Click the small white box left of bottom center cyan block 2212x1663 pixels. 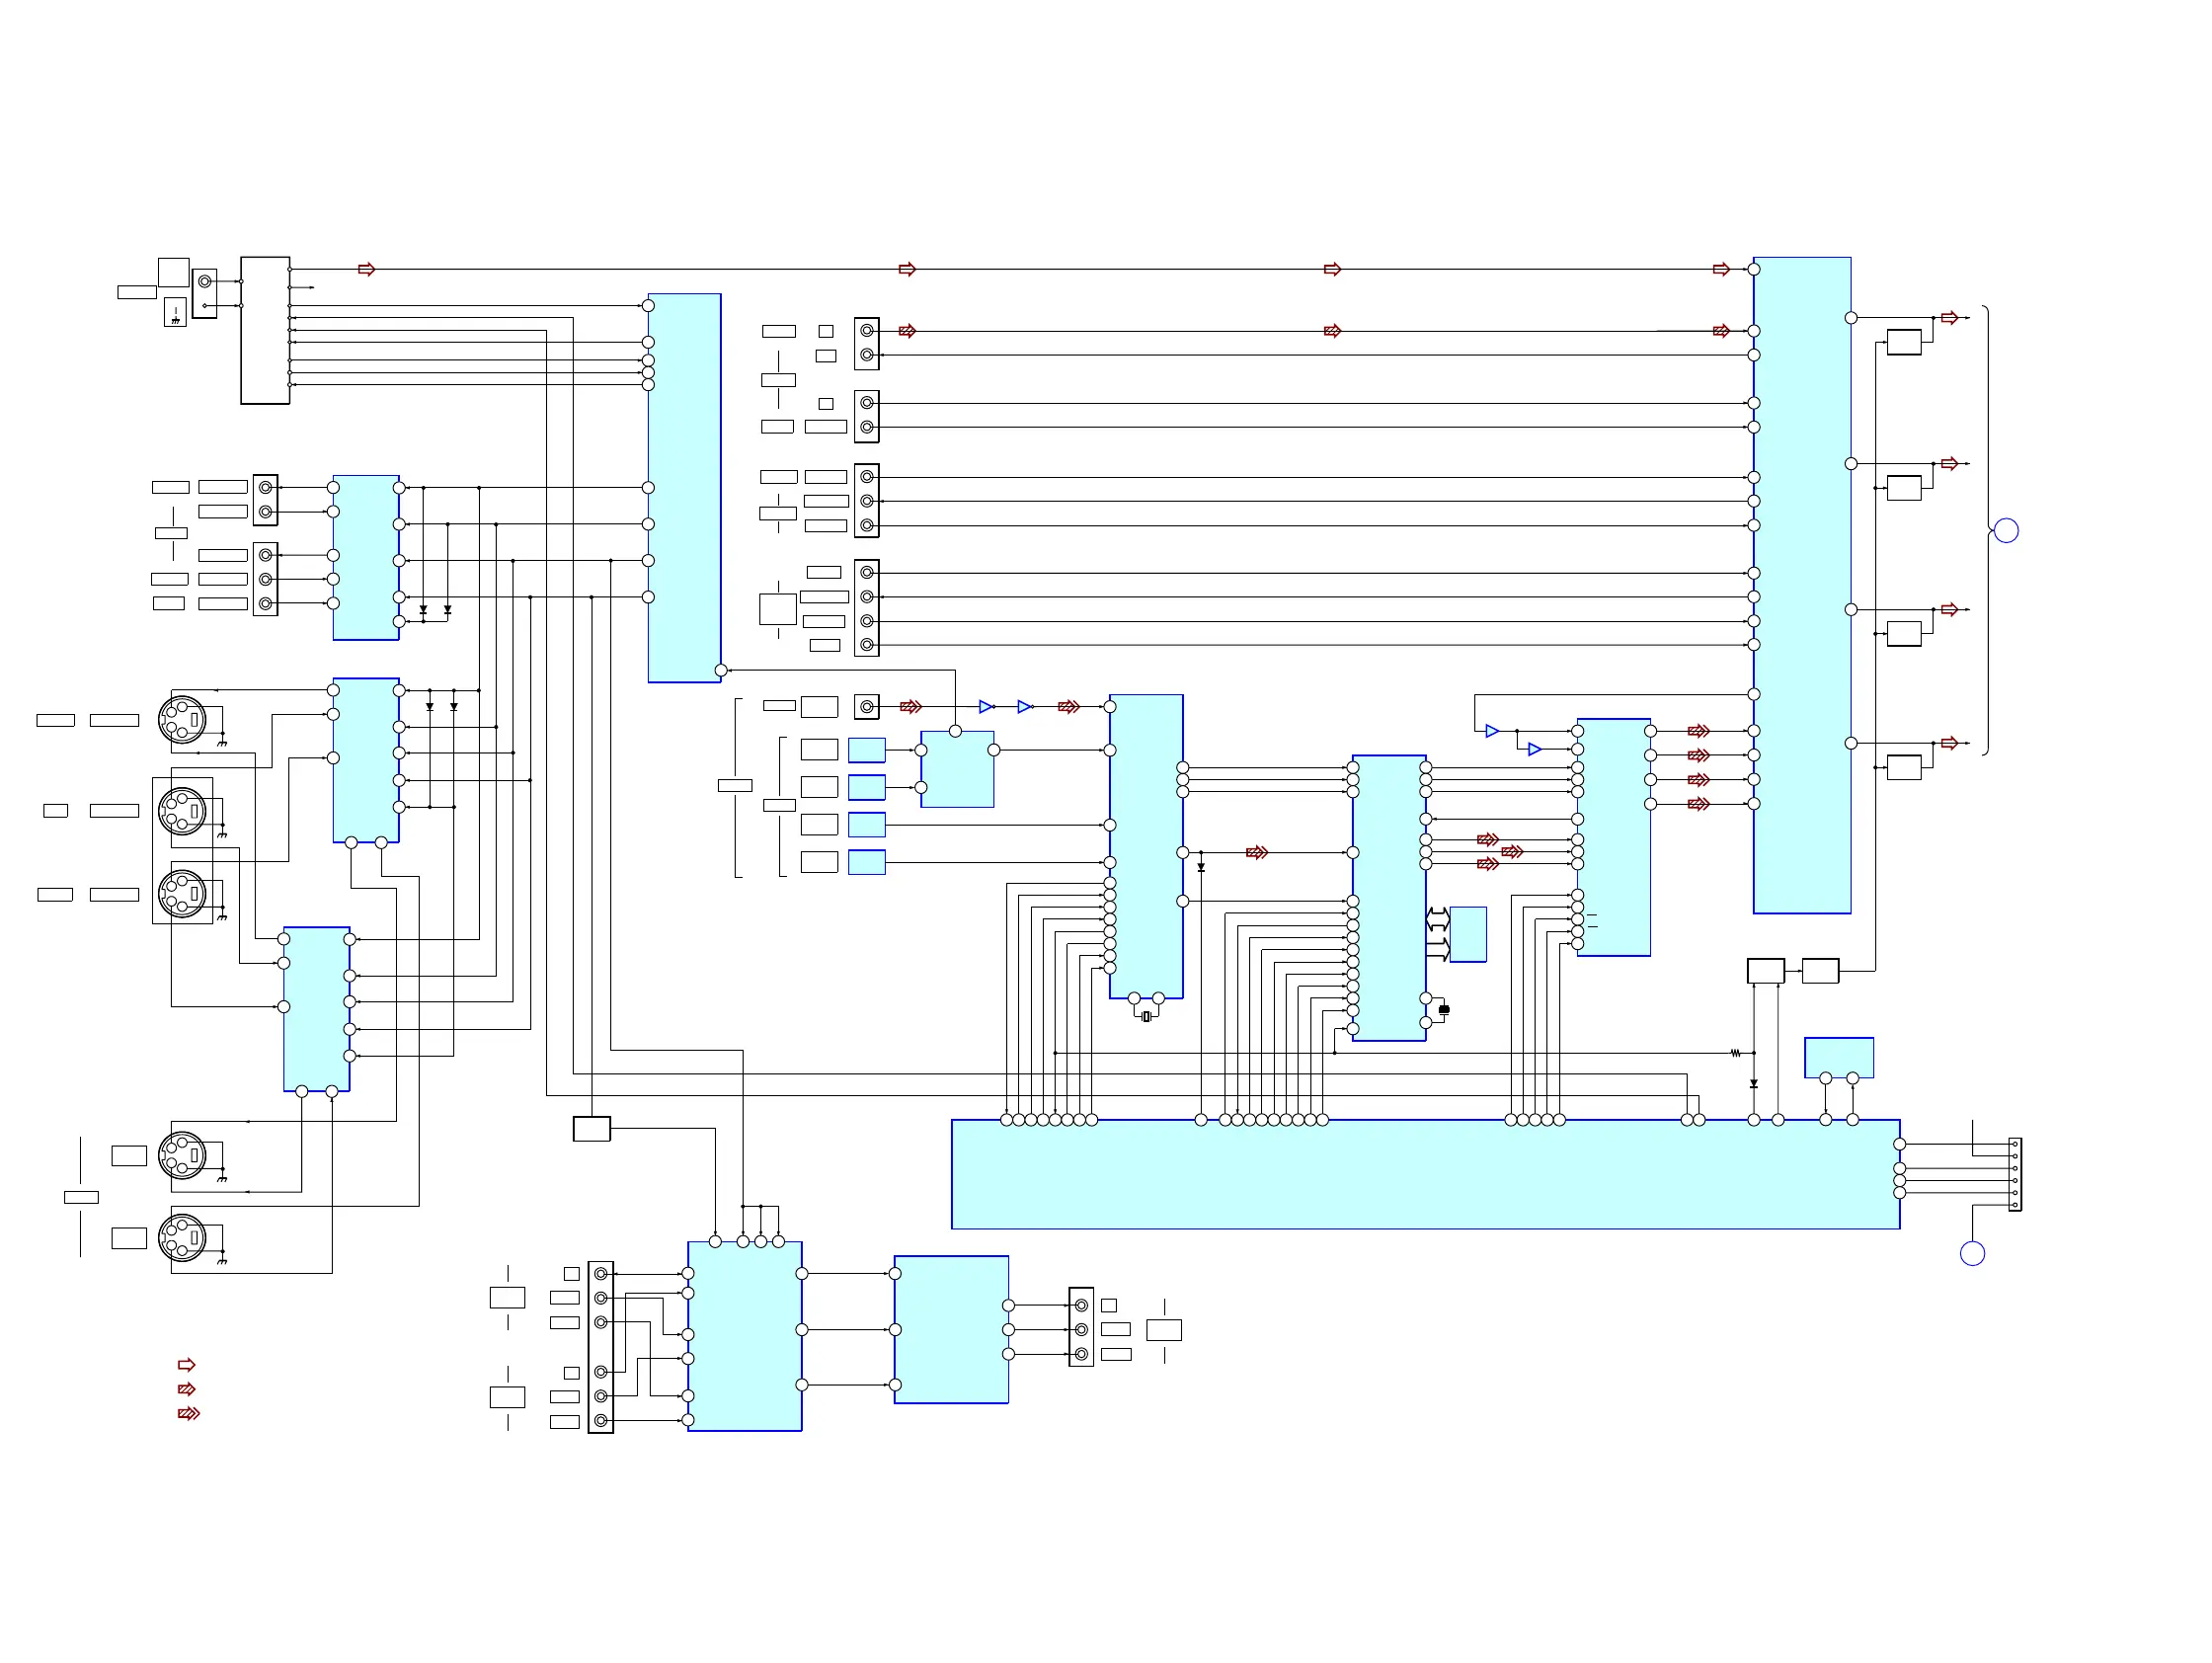click(x=592, y=1129)
